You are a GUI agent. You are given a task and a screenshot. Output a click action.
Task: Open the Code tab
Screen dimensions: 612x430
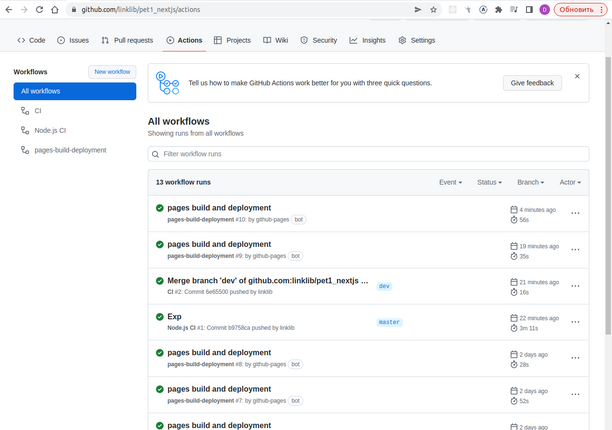click(x=31, y=40)
